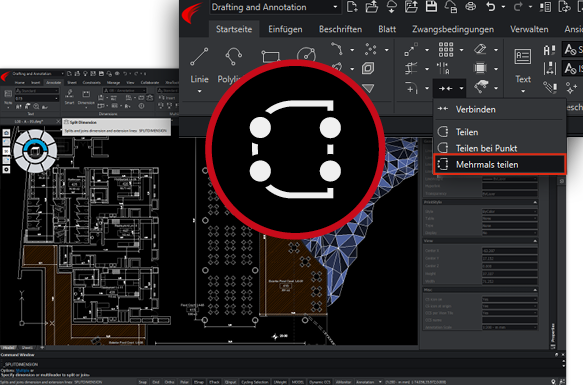Screen dimensions: 583x385
Task: Click the cloud download icon in front toolbar
Action: (x=391, y=7)
